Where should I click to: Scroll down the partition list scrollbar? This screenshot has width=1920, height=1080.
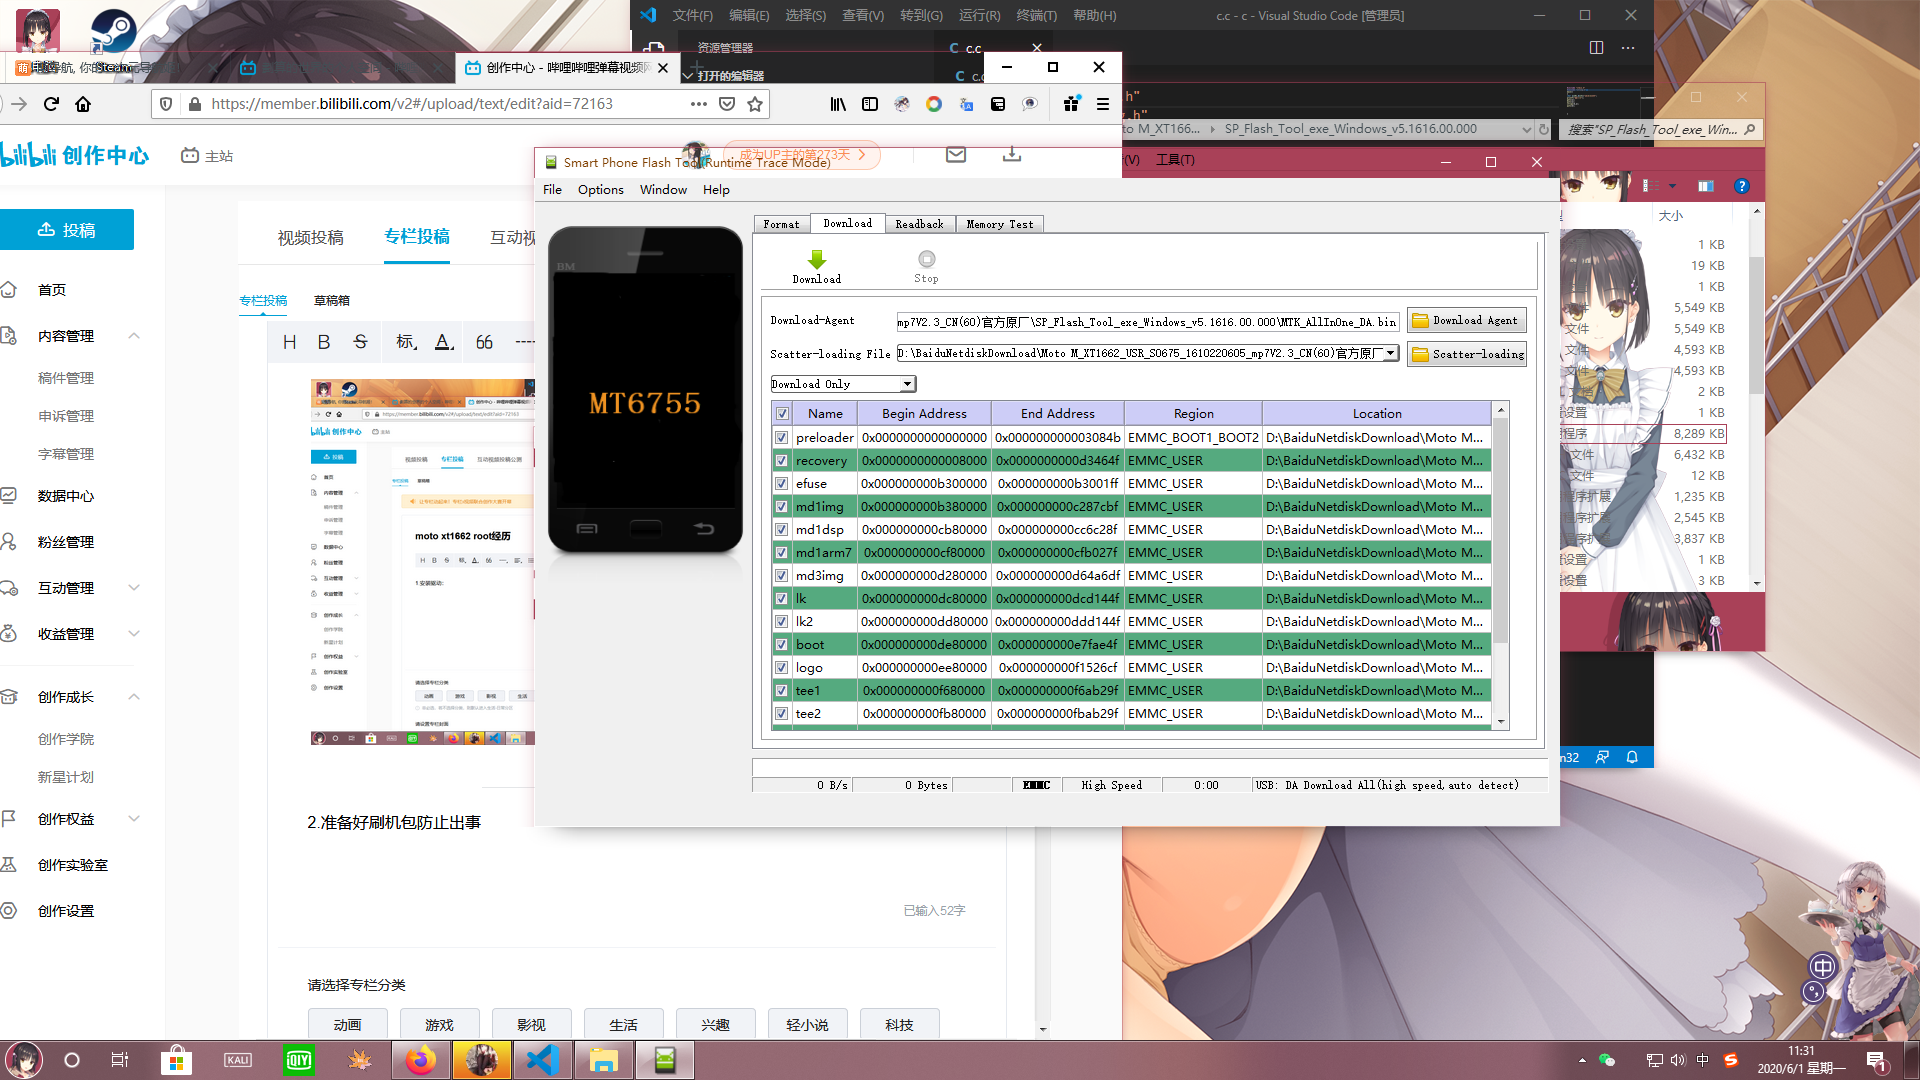[x=1501, y=721]
